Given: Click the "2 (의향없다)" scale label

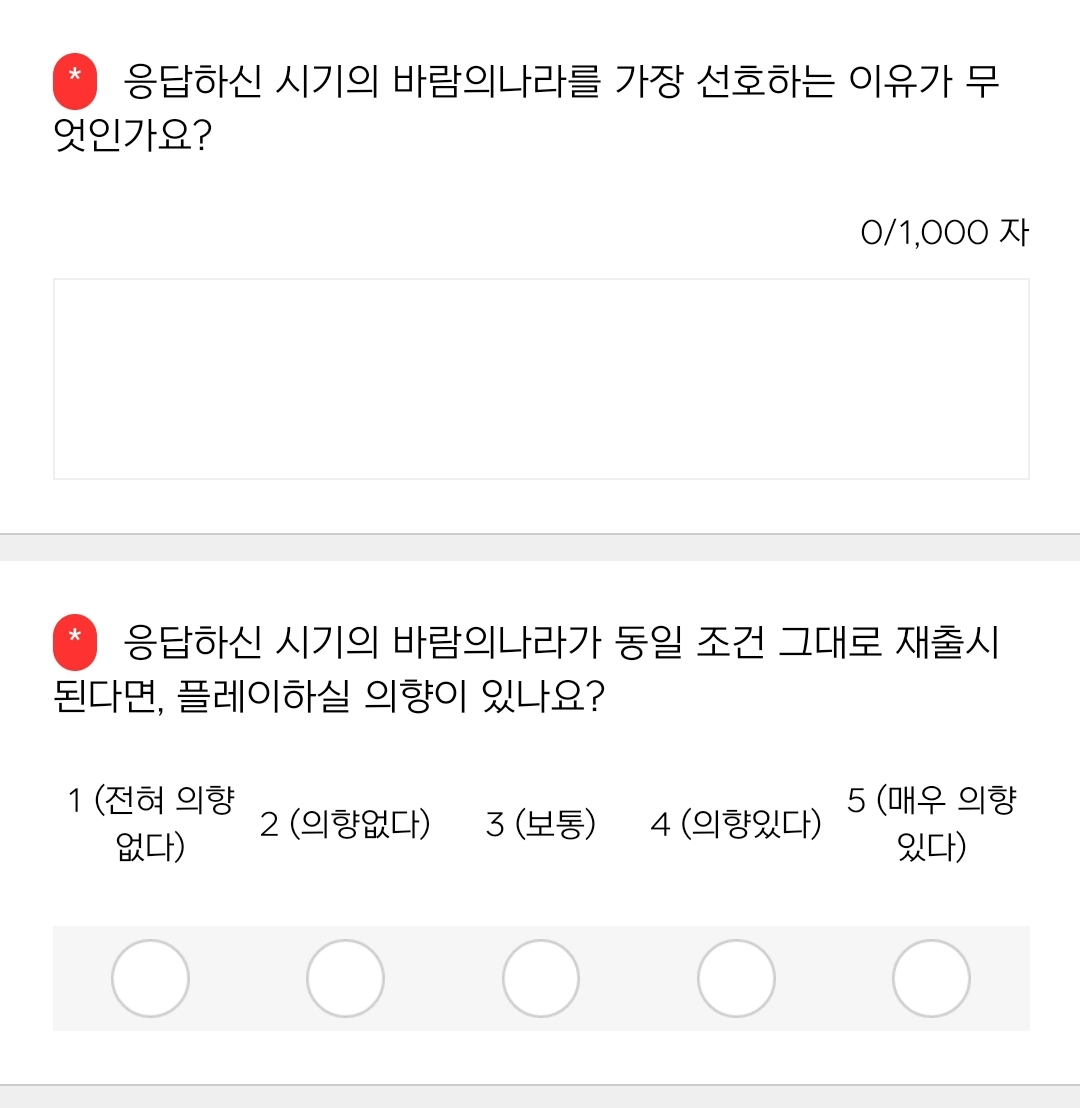Looking at the screenshot, I should click(345, 825).
